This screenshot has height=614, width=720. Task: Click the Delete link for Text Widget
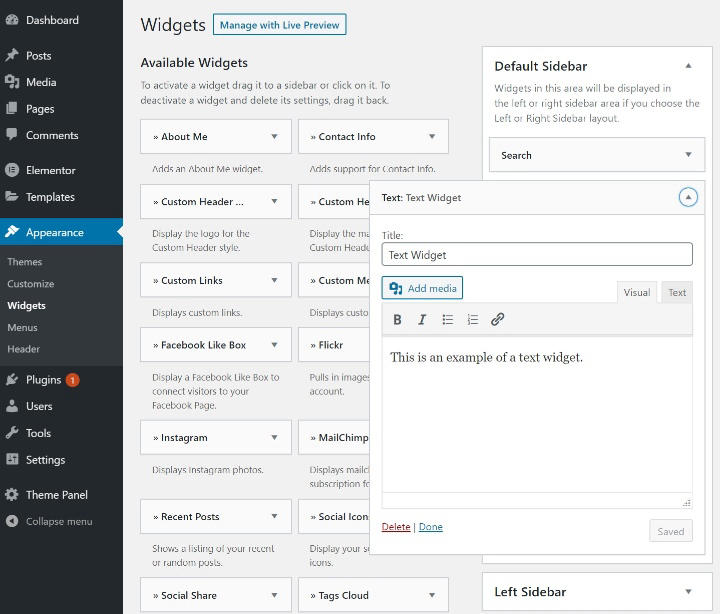(396, 527)
